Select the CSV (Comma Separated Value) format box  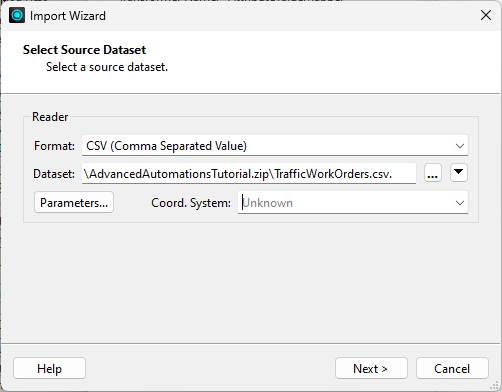[x=275, y=146]
